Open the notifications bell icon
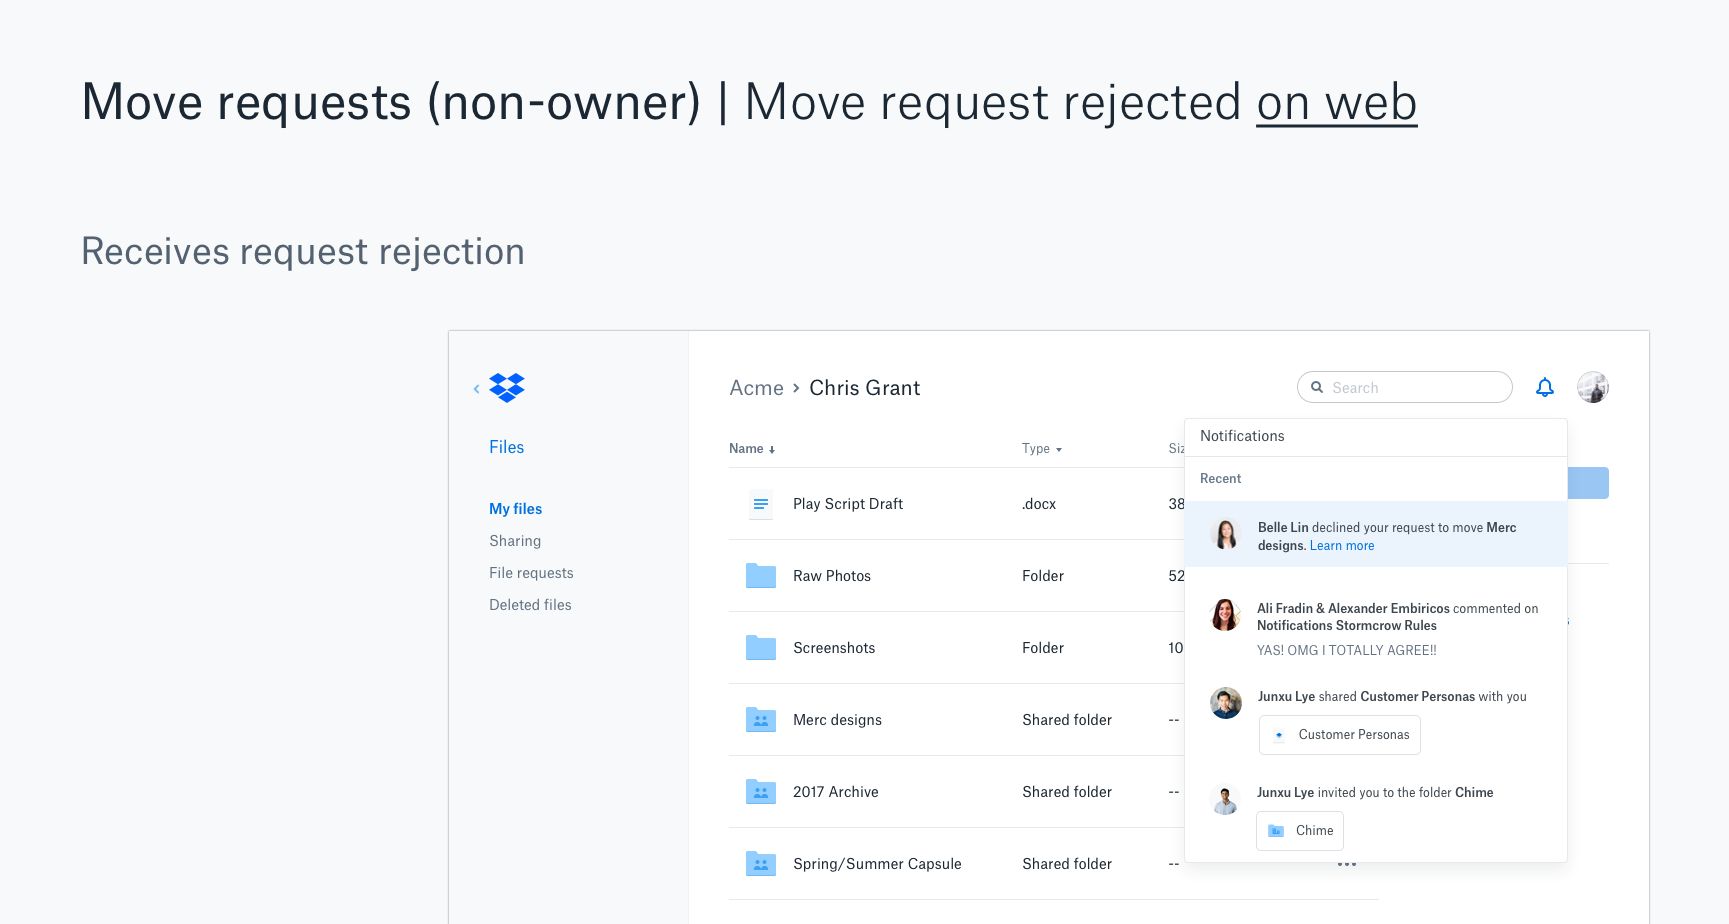The width and height of the screenshot is (1729, 924). pyautogui.click(x=1545, y=387)
